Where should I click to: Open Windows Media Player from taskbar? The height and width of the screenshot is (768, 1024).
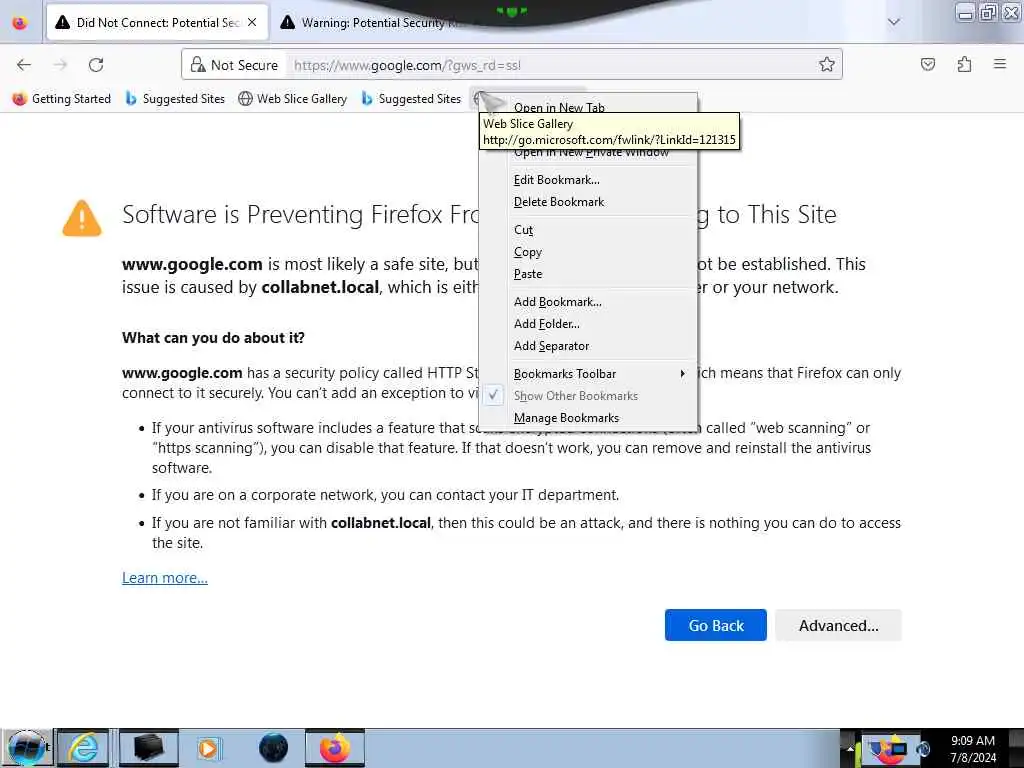210,748
